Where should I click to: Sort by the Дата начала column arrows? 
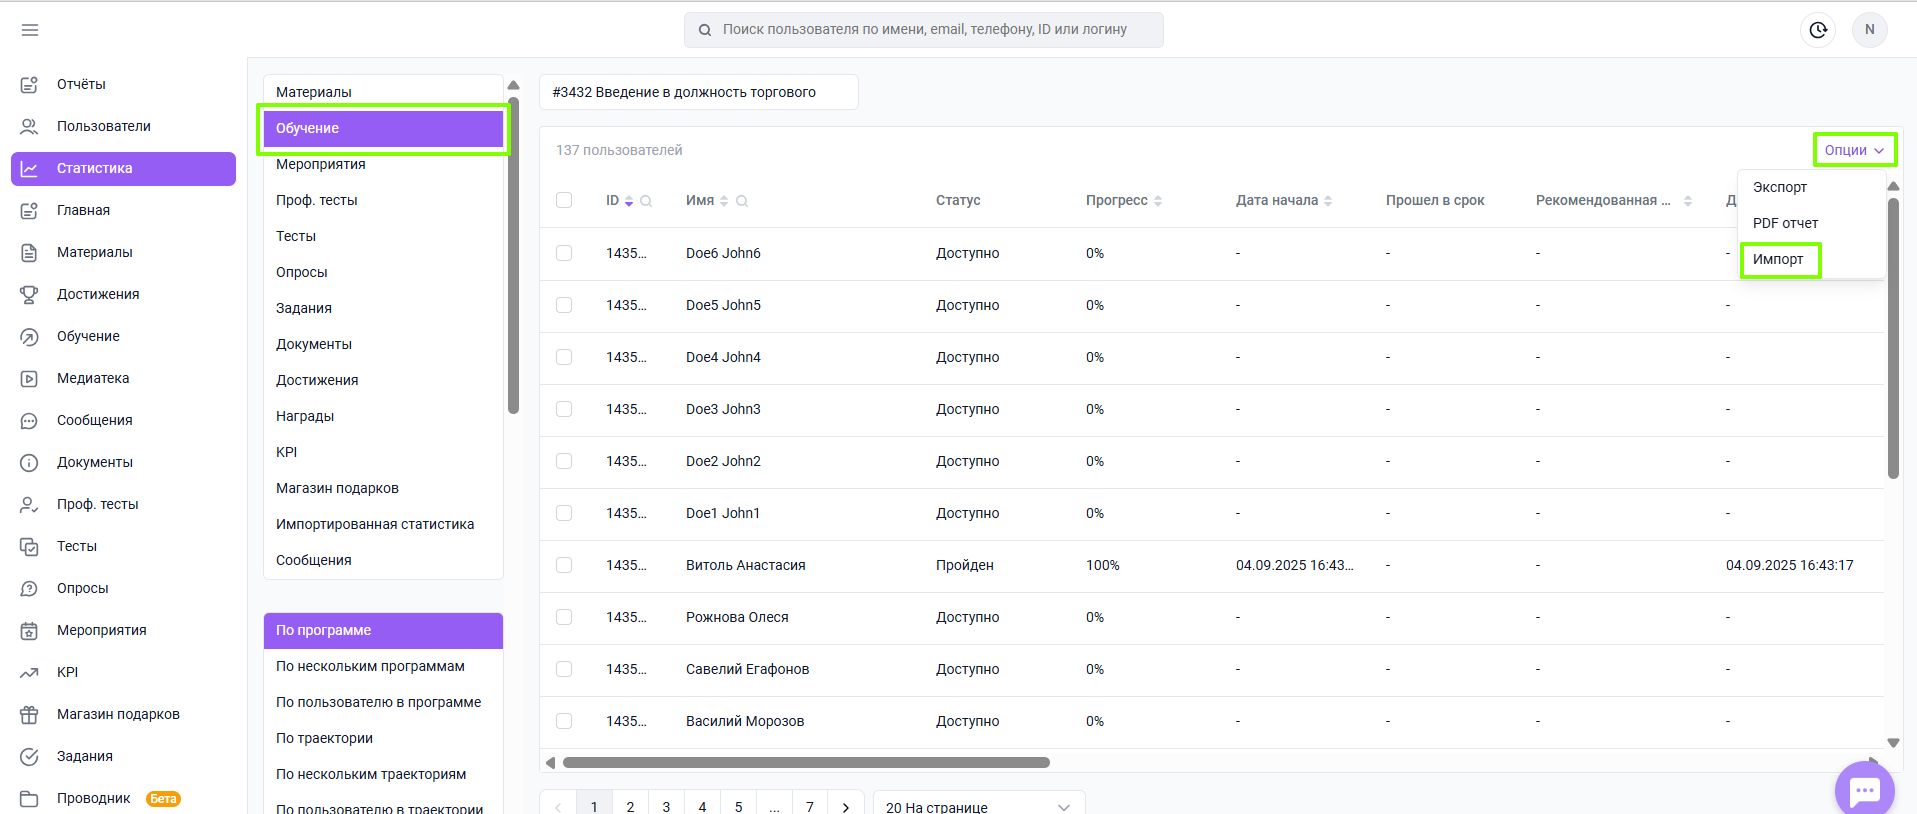point(1328,201)
